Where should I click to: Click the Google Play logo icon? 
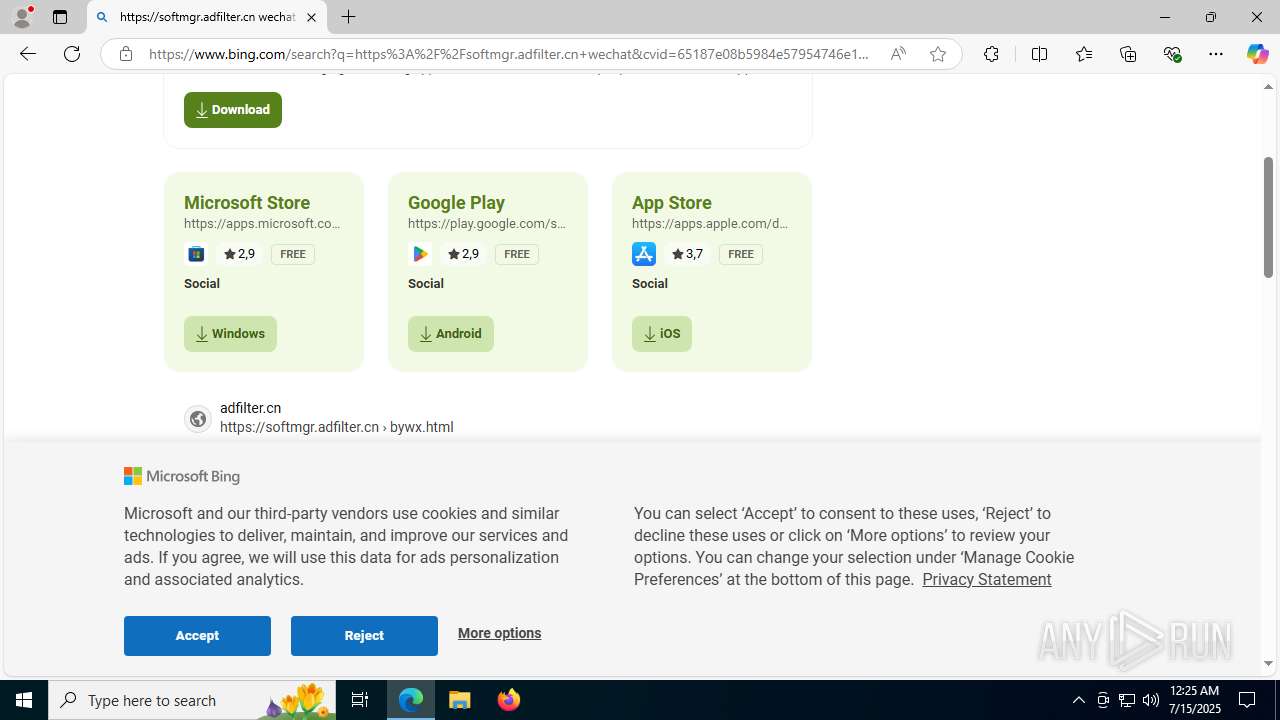point(420,254)
